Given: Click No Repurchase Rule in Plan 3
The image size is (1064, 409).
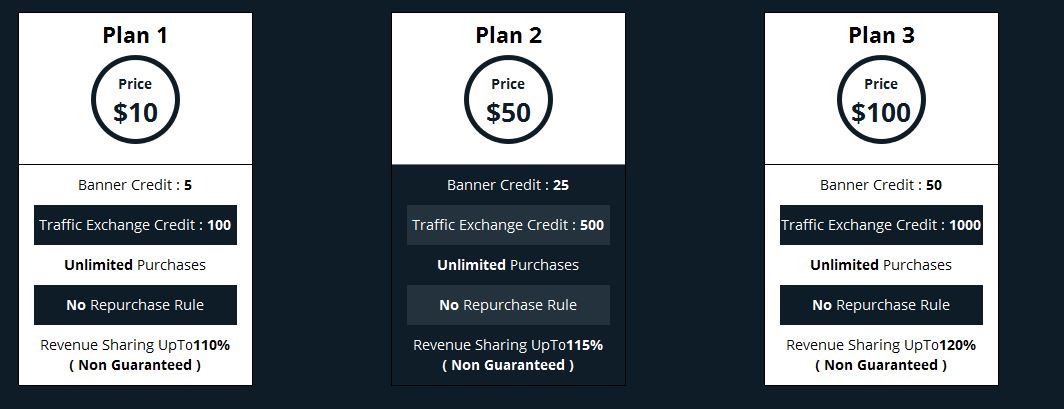Looking at the screenshot, I should pos(881,305).
